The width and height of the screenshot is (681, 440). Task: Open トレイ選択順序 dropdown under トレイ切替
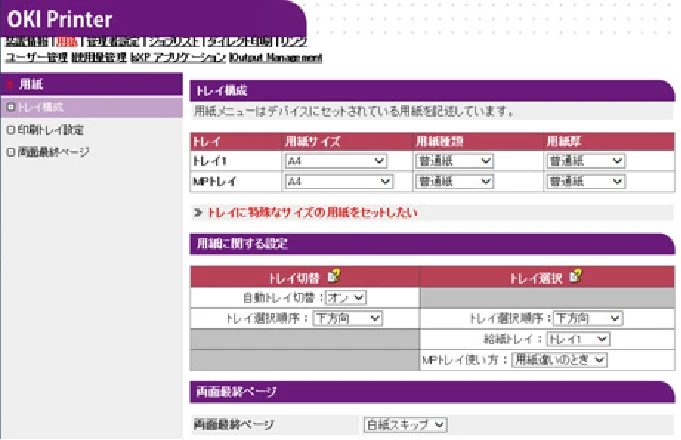click(347, 318)
